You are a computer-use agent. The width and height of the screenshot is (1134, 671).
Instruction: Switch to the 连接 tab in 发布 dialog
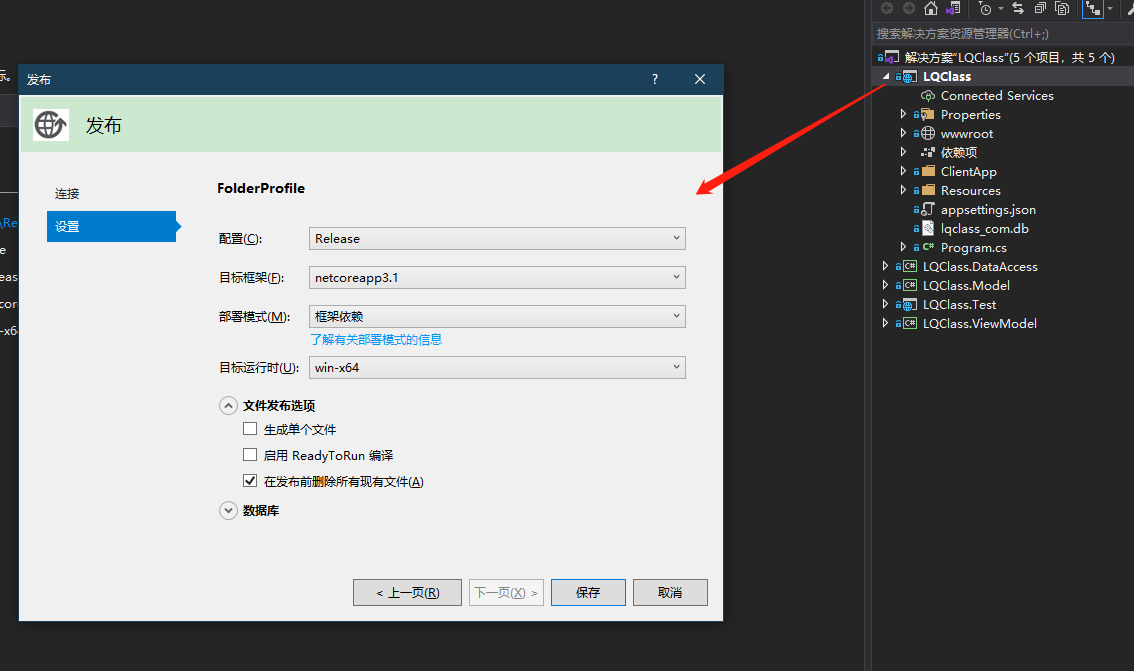pos(67,194)
